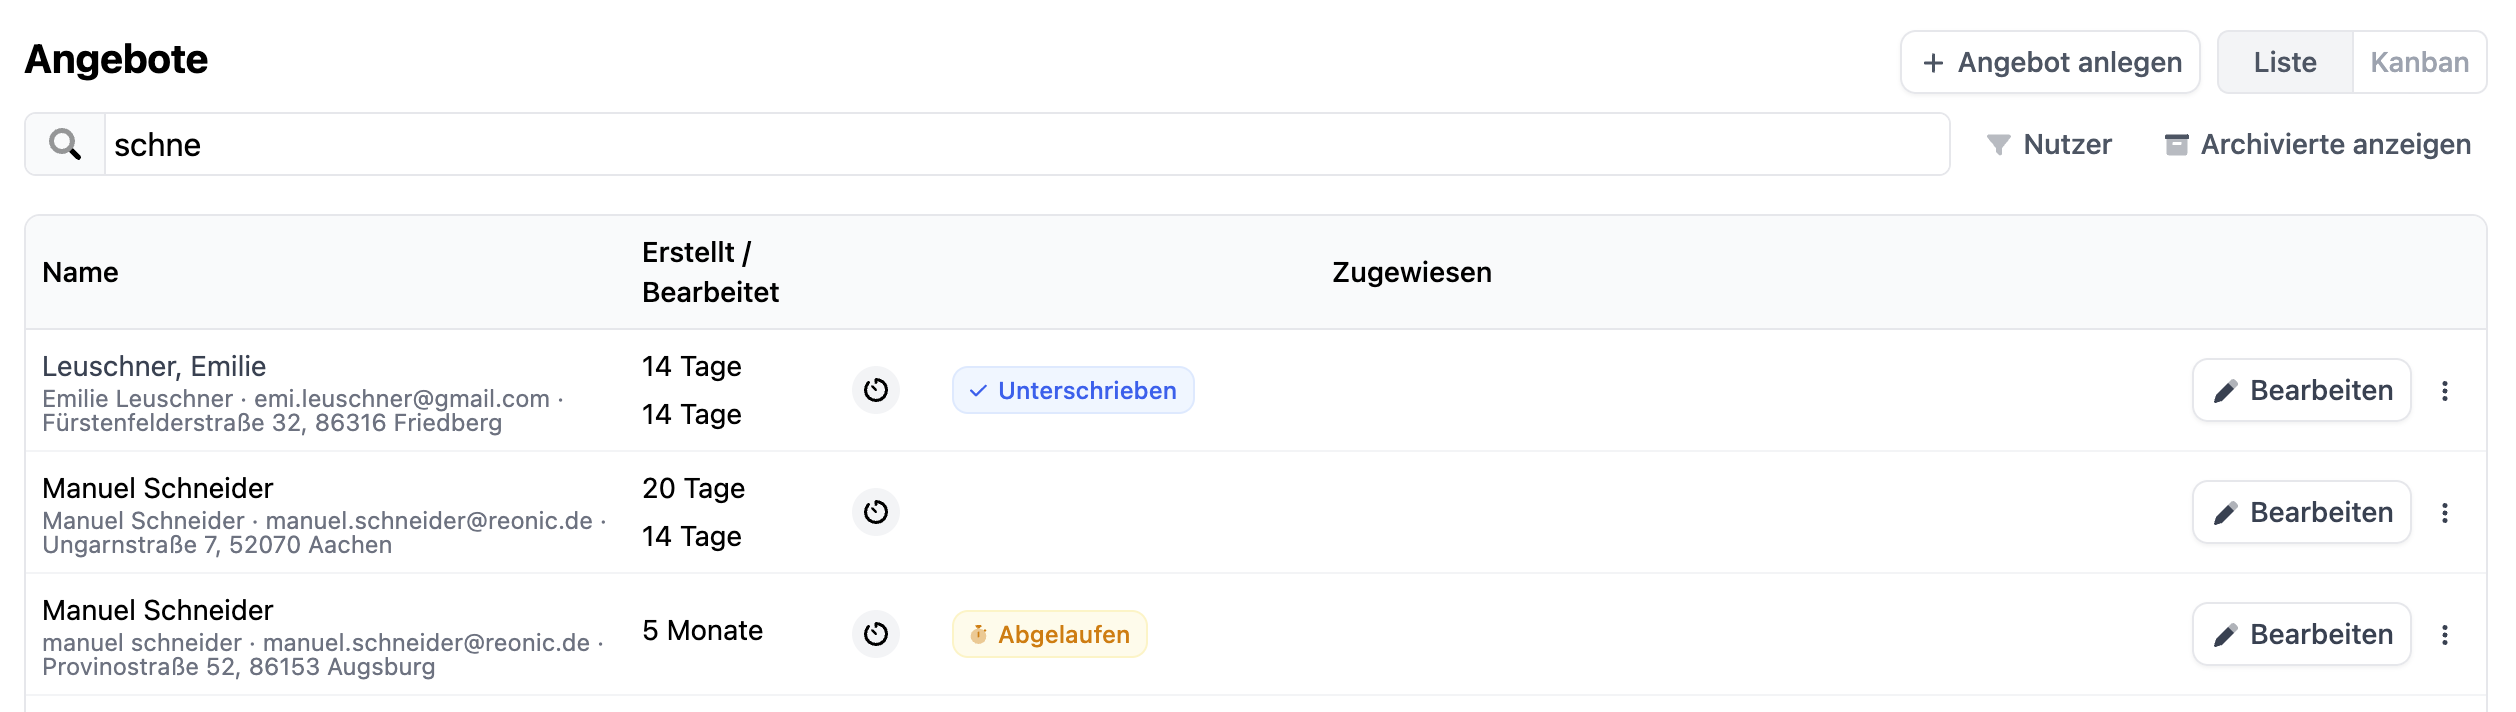Viewport: 2516px width, 712px height.
Task: Click the Unterschrieben status badge
Action: coord(1073,390)
